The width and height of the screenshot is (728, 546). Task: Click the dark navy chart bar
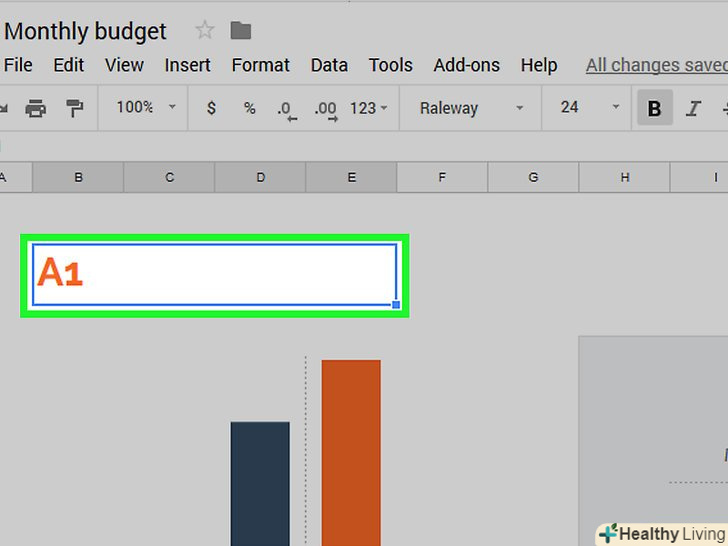[x=260, y=484]
